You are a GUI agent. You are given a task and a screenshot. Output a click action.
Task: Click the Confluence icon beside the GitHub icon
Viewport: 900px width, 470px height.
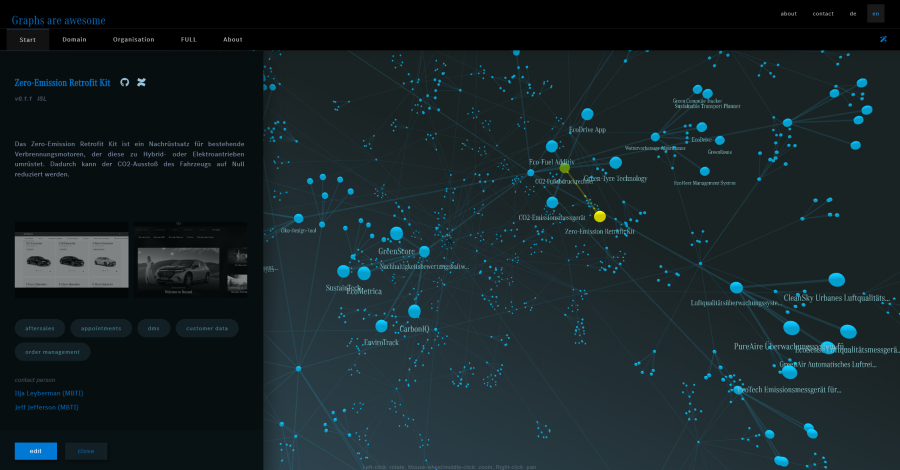click(142, 82)
